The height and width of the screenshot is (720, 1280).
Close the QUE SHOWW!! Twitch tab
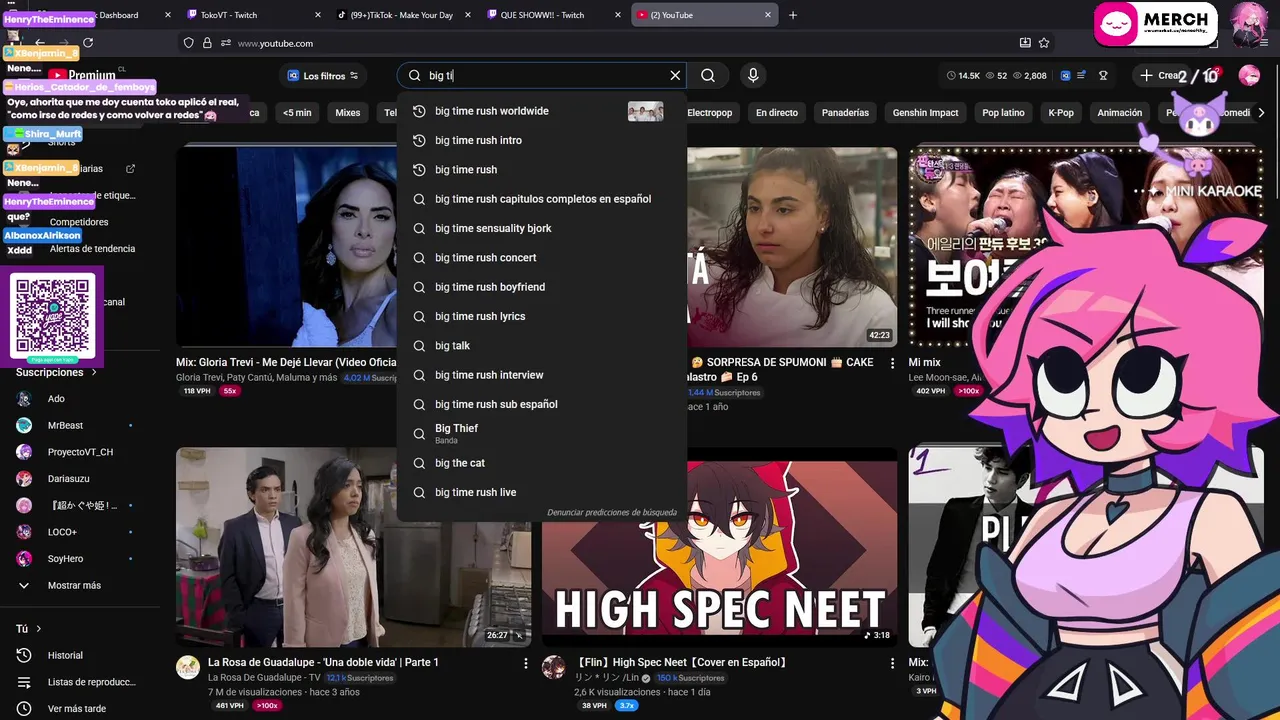pos(618,15)
